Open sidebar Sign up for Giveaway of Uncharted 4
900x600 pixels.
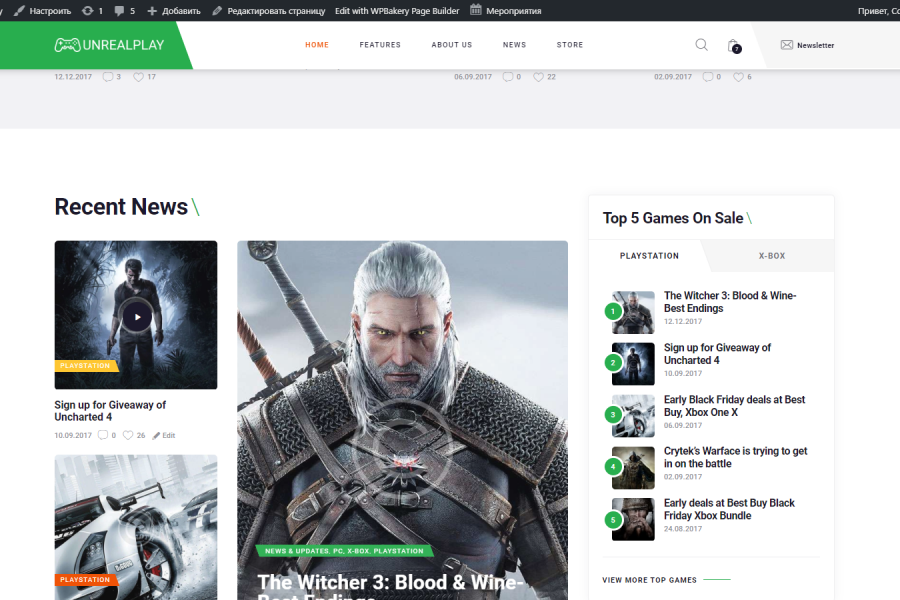[x=717, y=354]
